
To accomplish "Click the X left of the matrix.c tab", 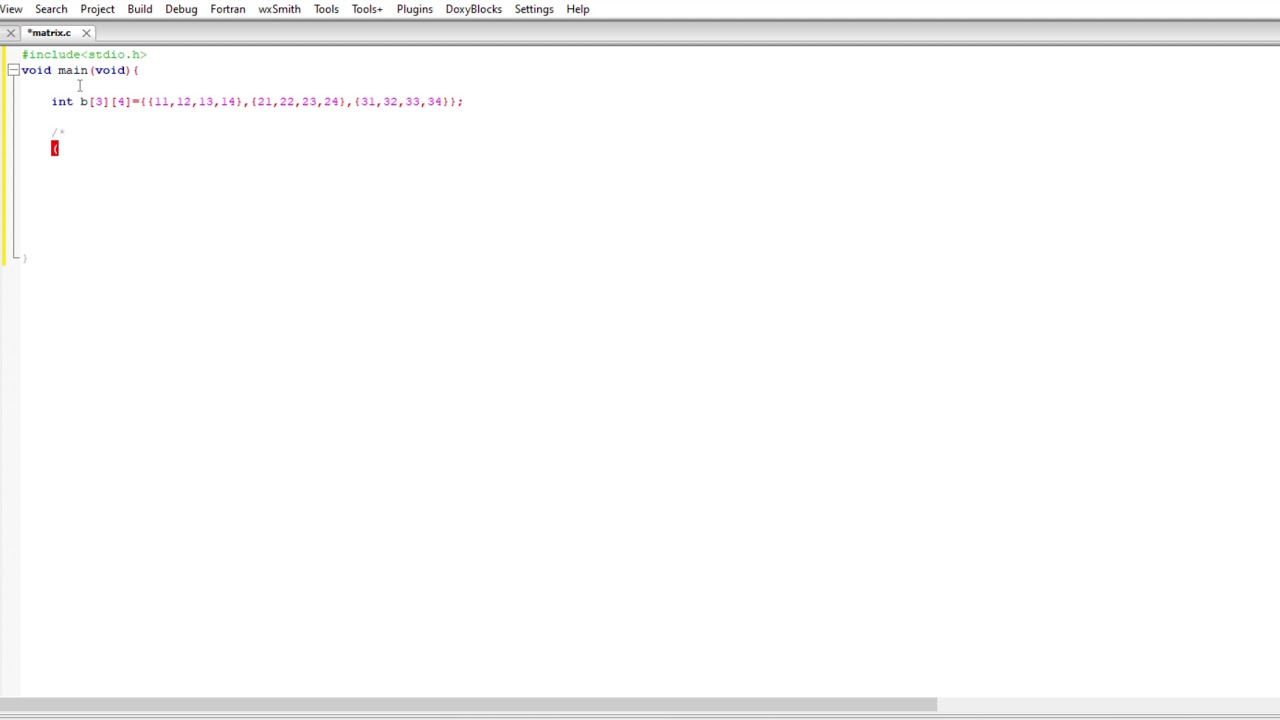I will coord(10,33).
